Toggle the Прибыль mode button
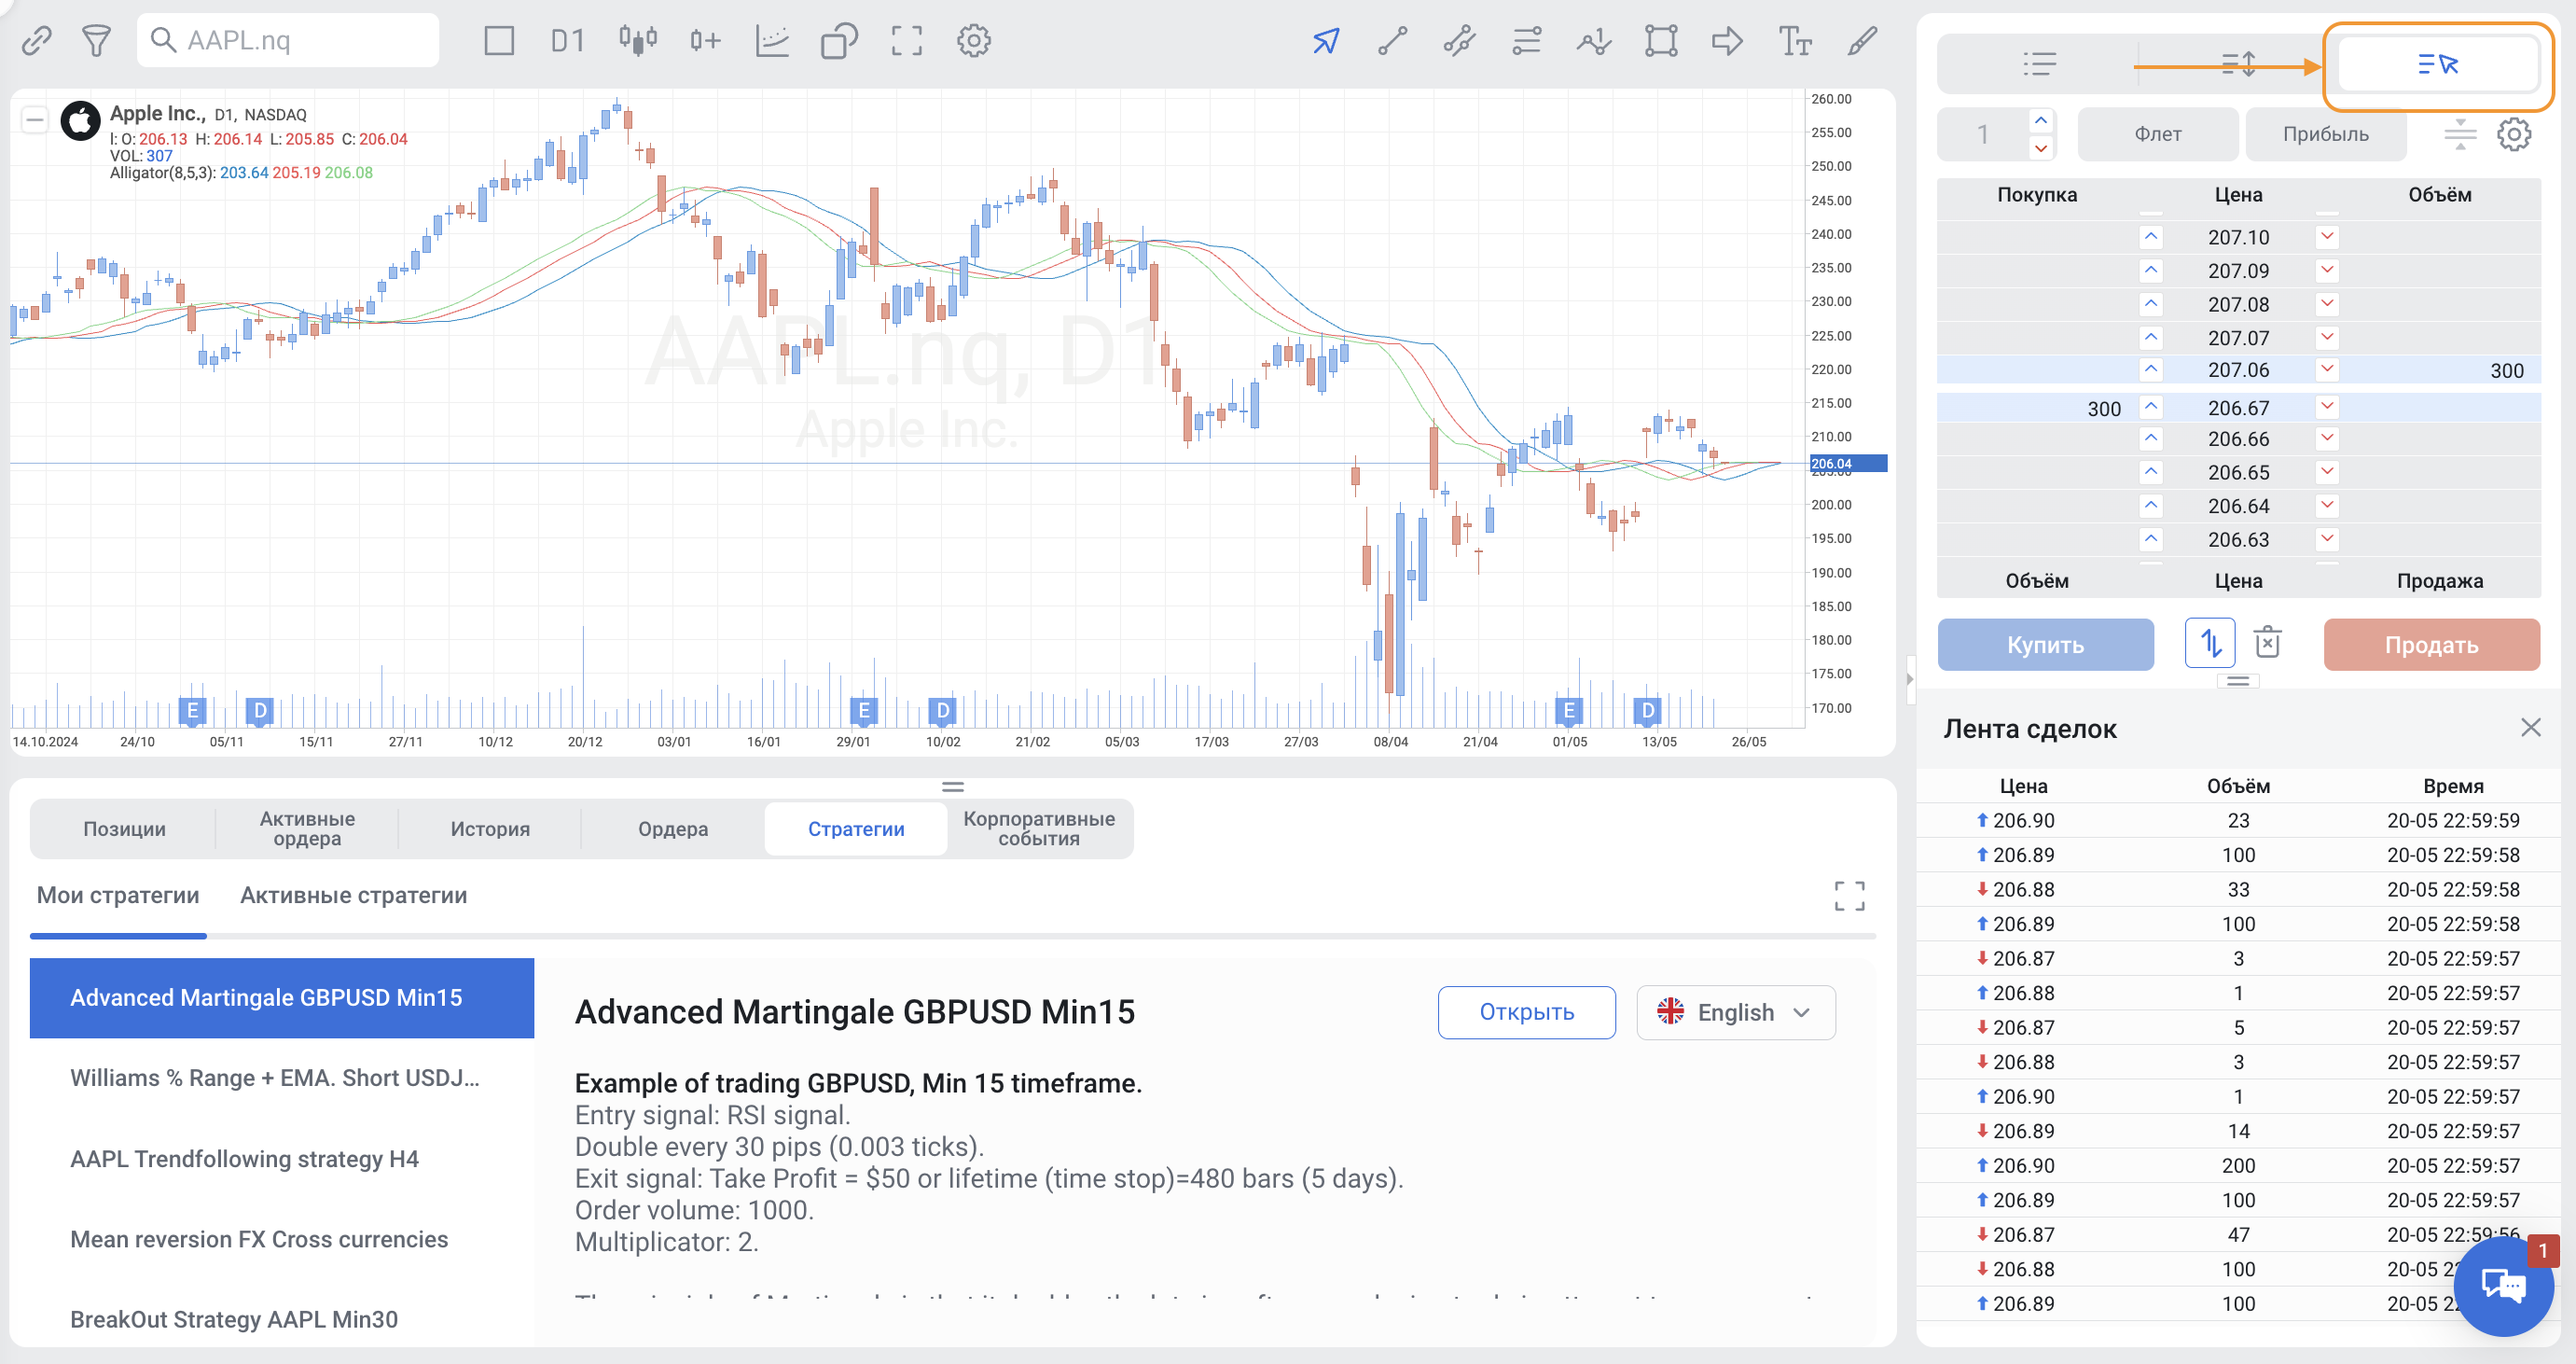Screen dimensions: 2576x1364 pos(2325,134)
